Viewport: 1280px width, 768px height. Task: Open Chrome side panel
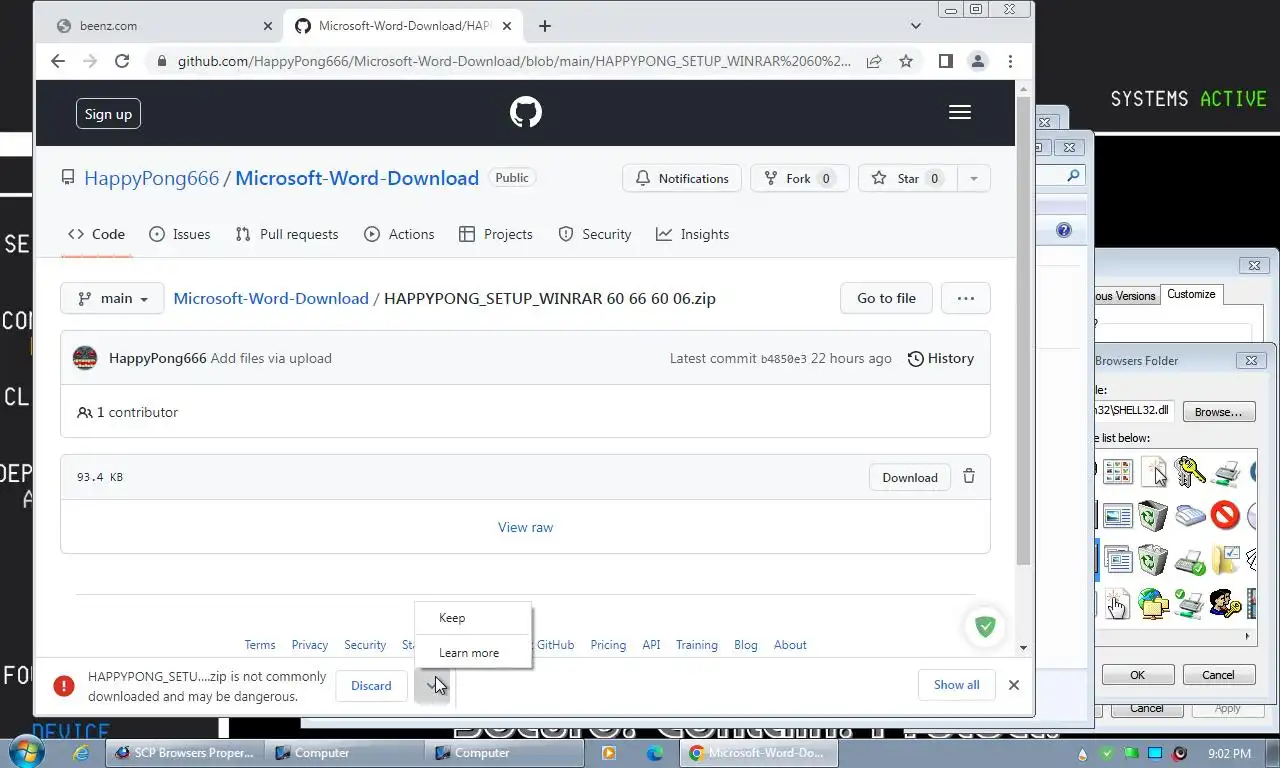tap(946, 61)
